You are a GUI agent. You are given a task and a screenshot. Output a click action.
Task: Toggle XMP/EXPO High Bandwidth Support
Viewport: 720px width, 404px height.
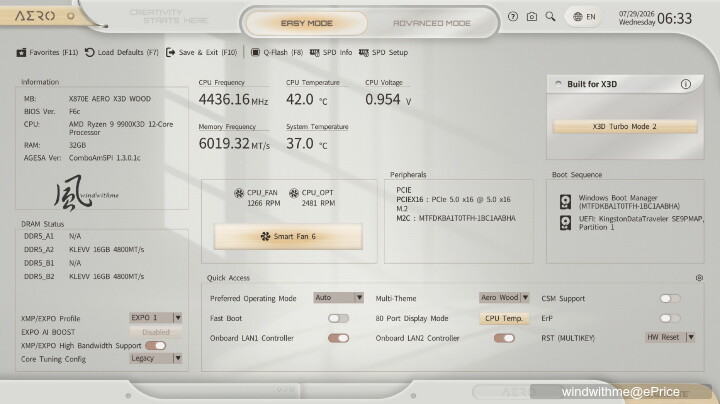[x=156, y=345]
